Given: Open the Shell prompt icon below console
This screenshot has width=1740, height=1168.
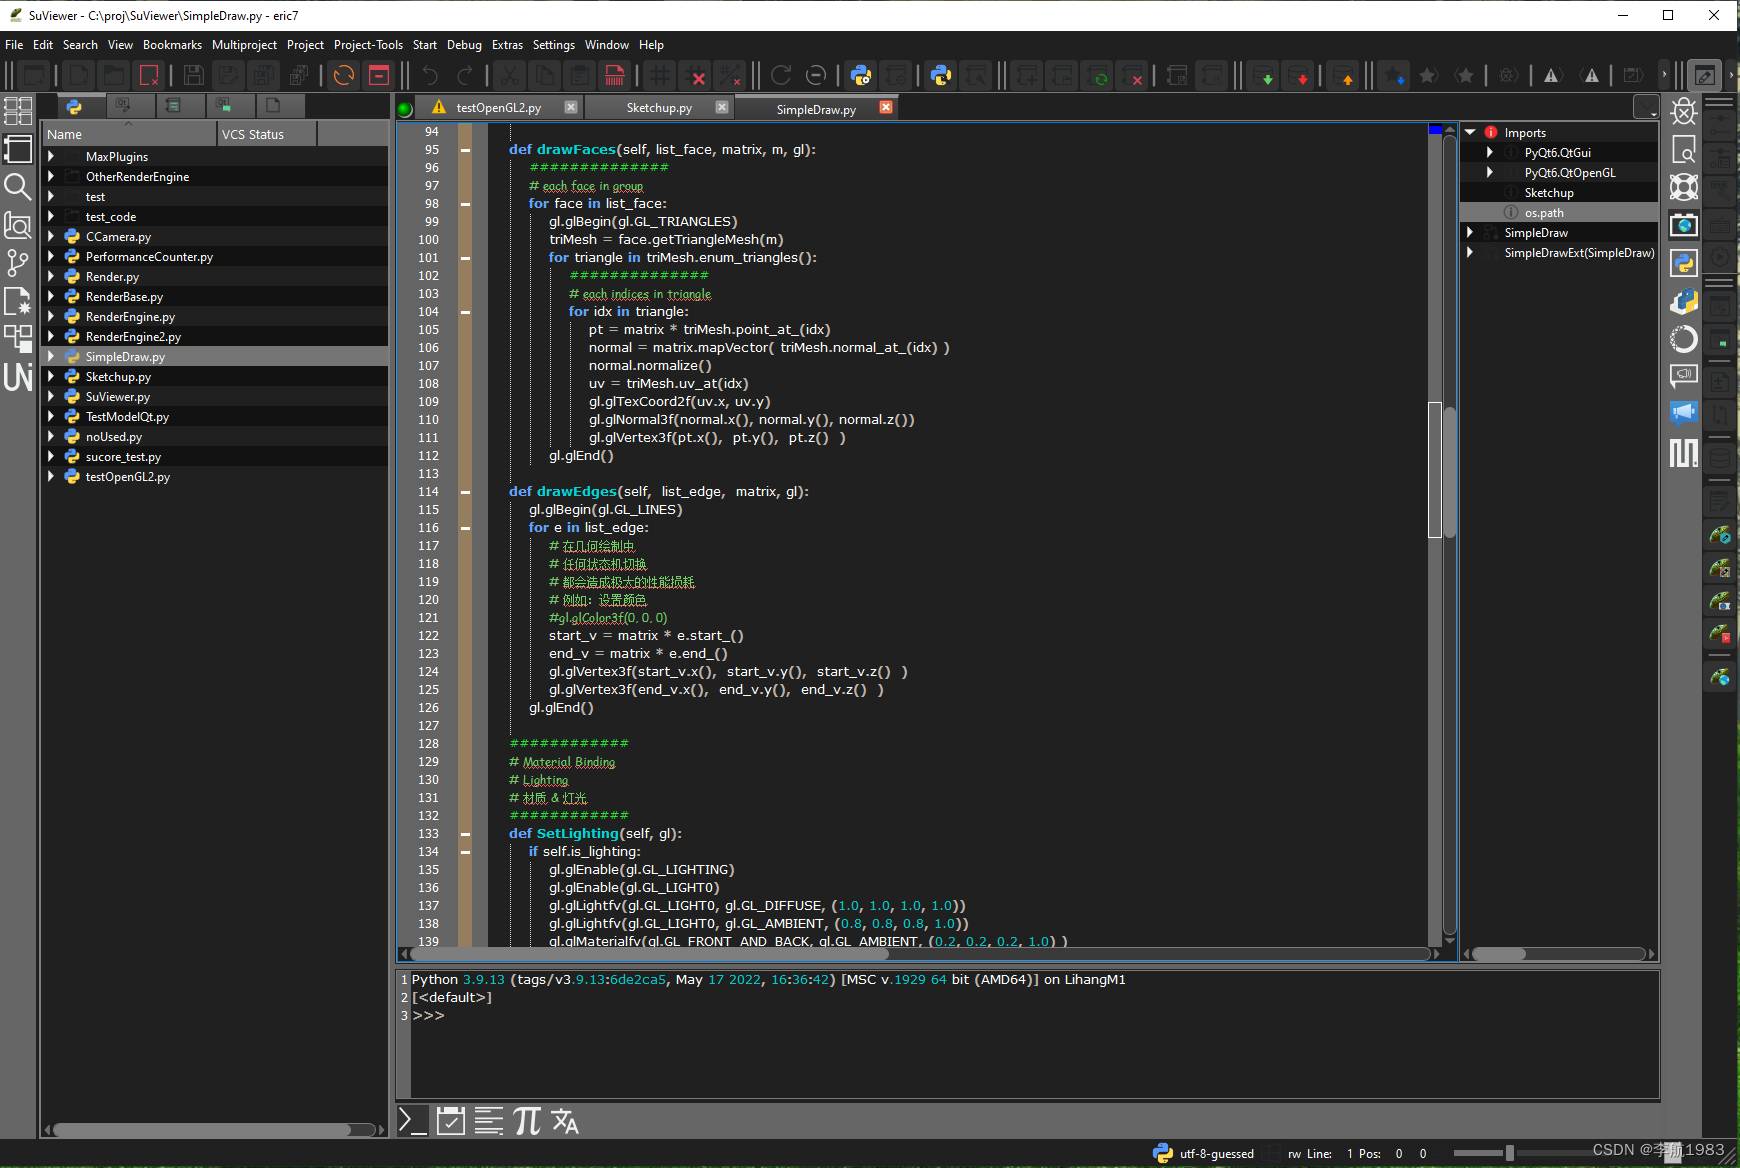Looking at the screenshot, I should 413,1121.
